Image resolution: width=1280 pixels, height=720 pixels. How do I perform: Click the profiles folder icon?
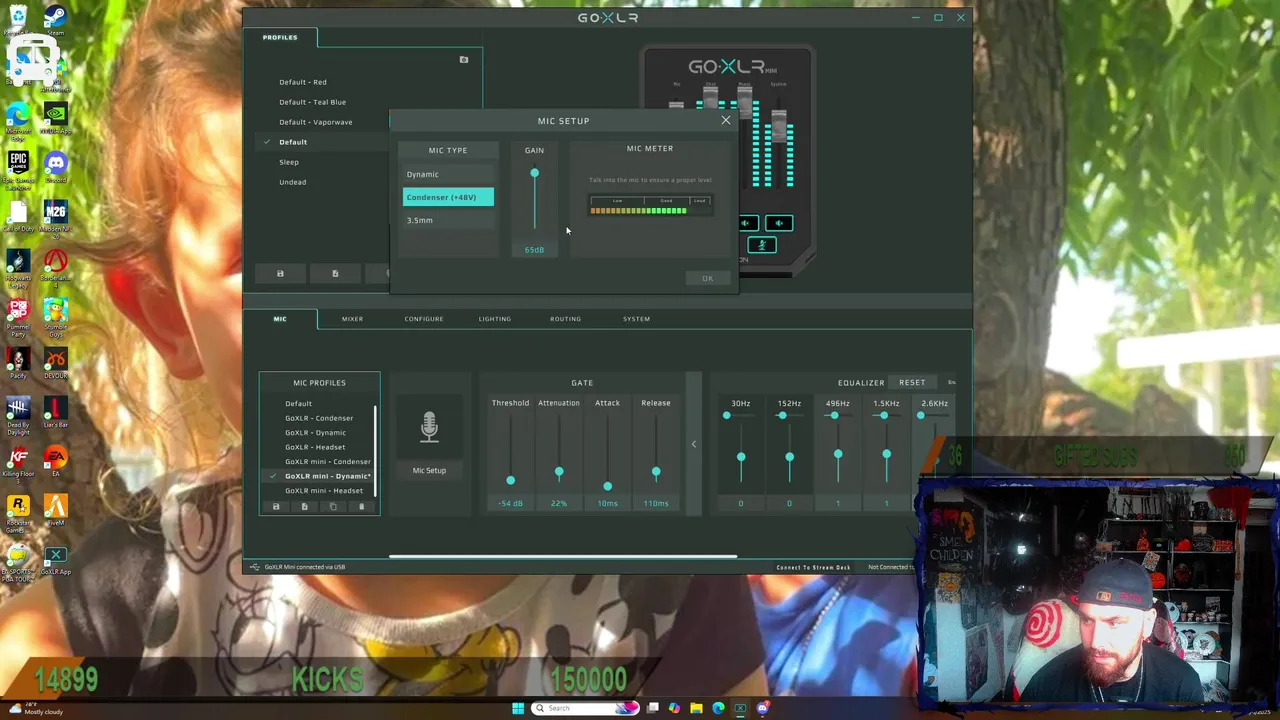point(464,60)
